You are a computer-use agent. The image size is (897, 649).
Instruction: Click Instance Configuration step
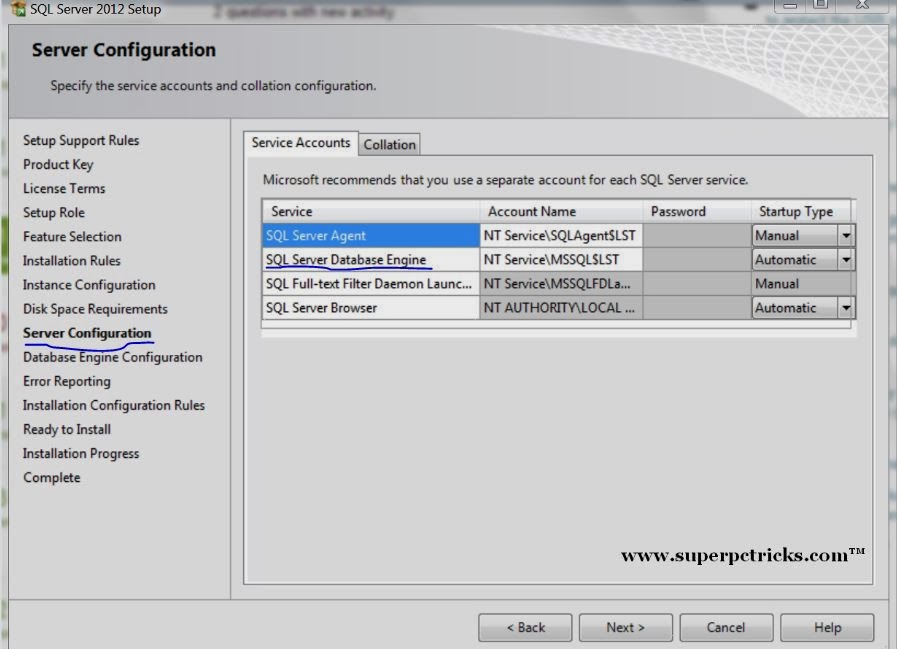89,284
